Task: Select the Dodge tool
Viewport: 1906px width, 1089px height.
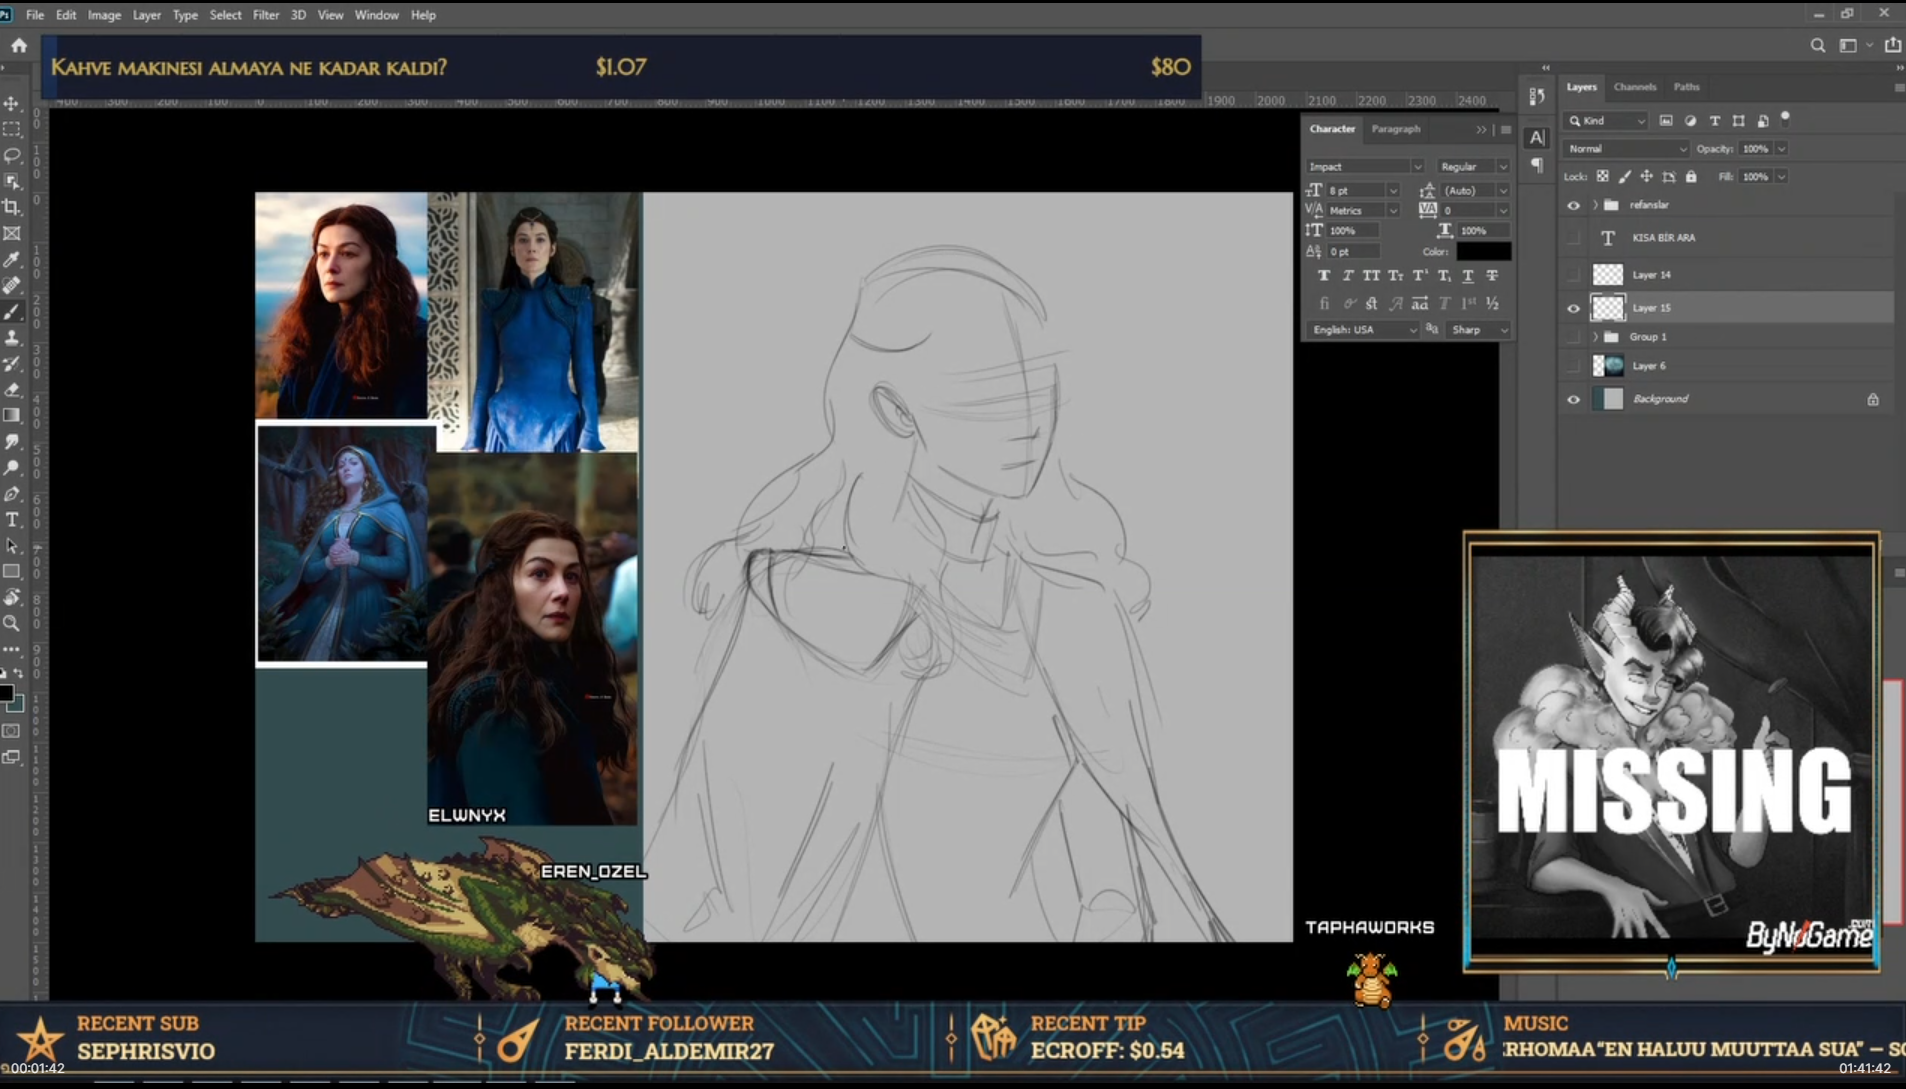Action: [x=12, y=467]
